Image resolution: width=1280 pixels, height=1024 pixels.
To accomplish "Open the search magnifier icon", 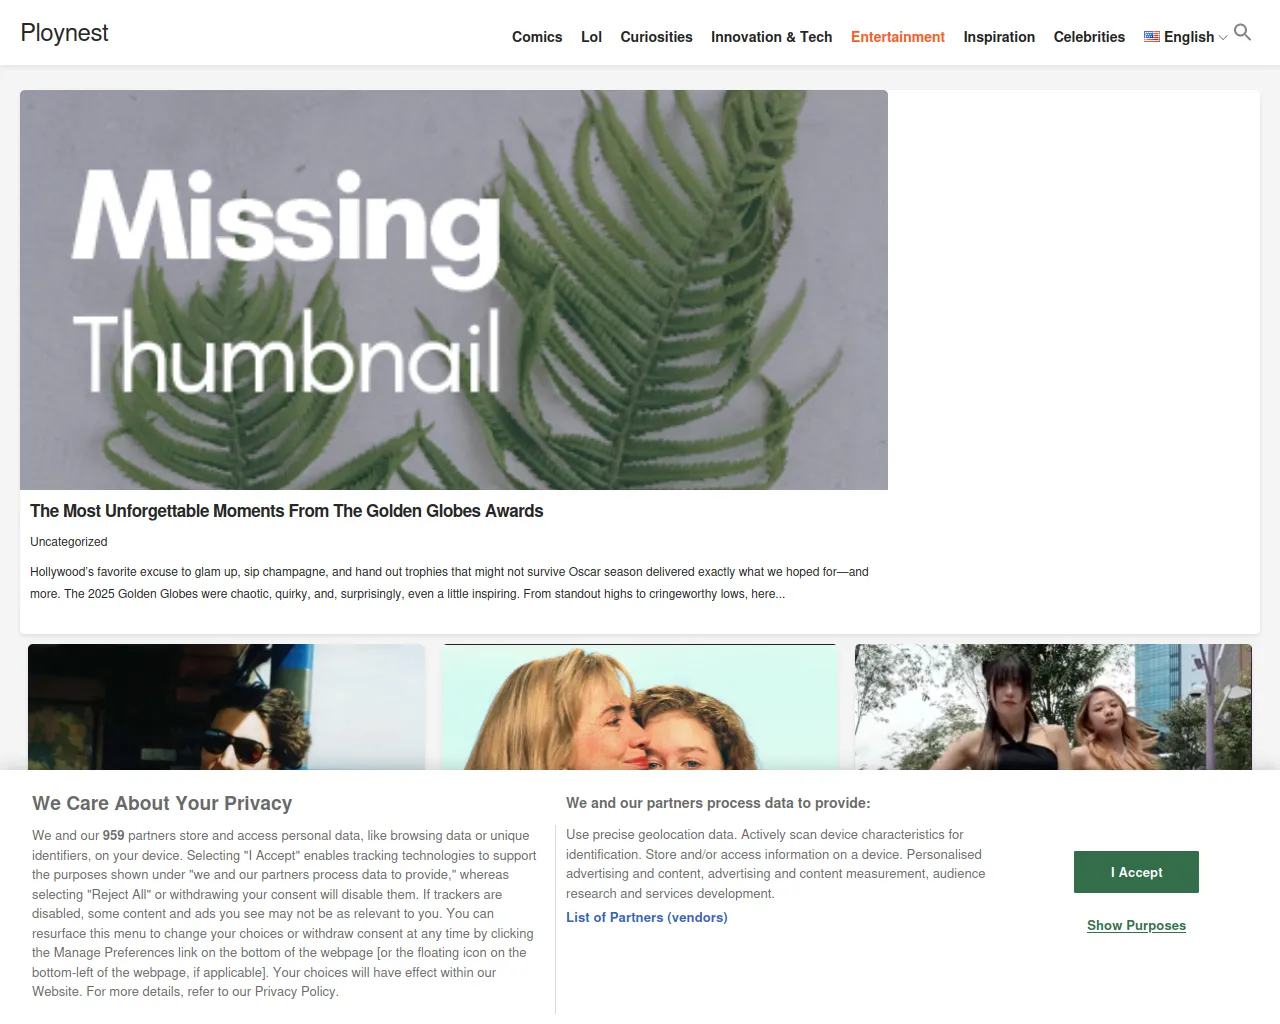I will pyautogui.click(x=1242, y=33).
